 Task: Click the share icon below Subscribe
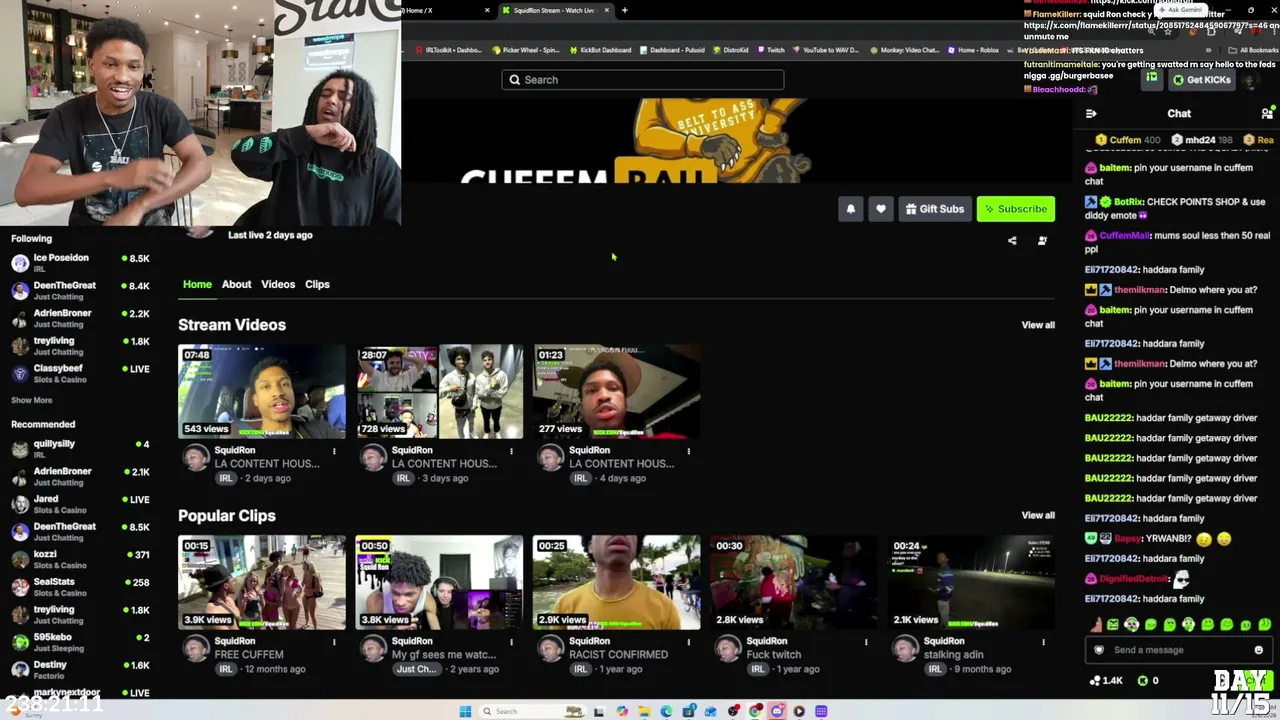tap(1012, 241)
